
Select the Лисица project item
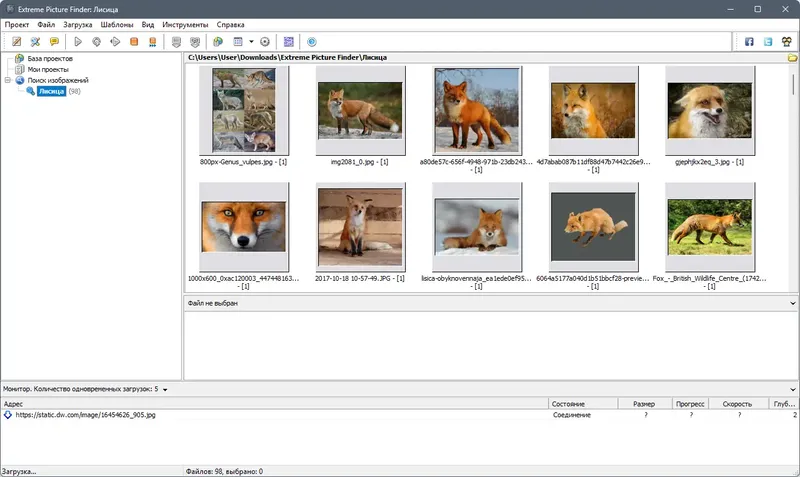click(x=52, y=91)
